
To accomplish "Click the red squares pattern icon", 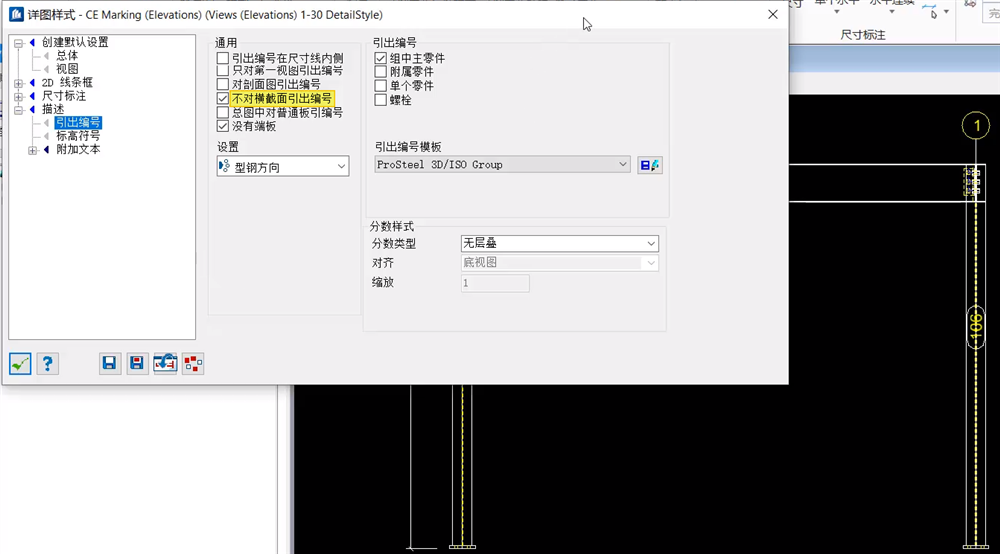I will click(x=193, y=364).
